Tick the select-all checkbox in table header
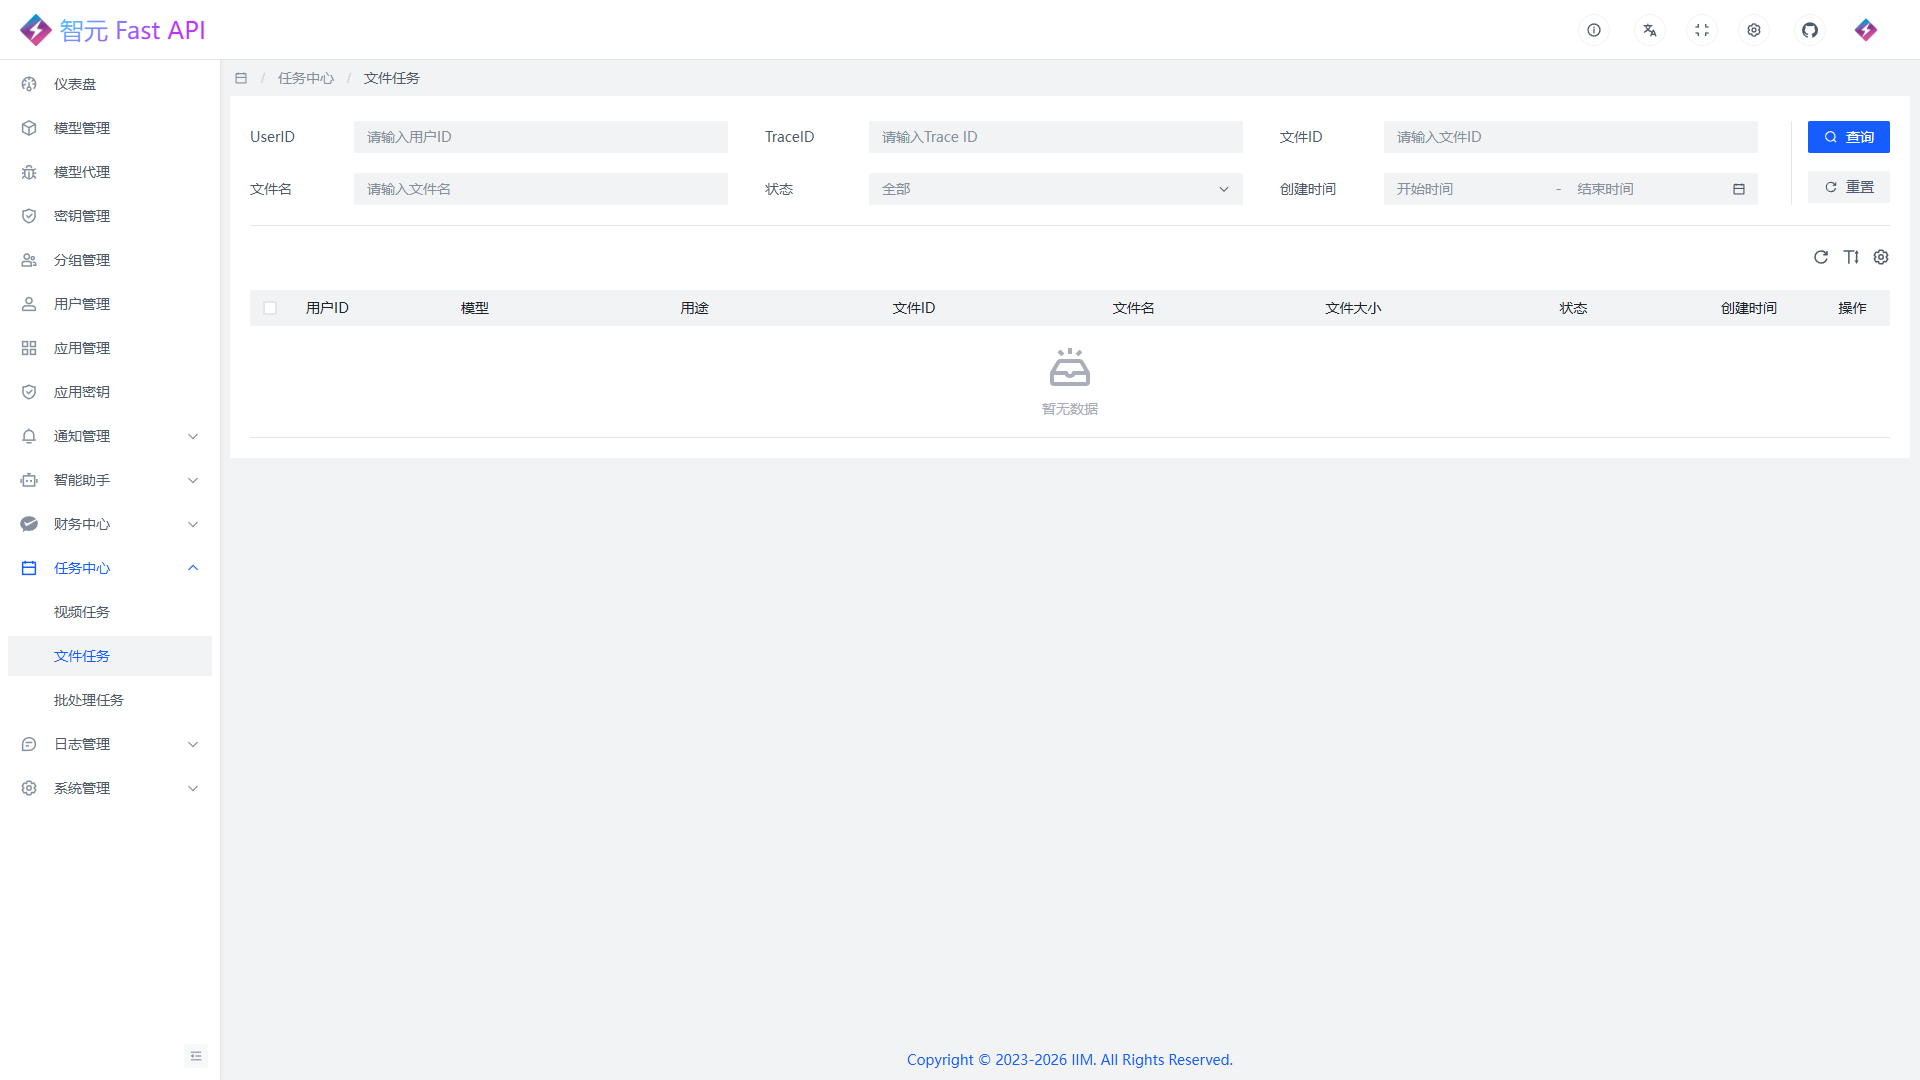Viewport: 1920px width, 1080px height. point(270,308)
